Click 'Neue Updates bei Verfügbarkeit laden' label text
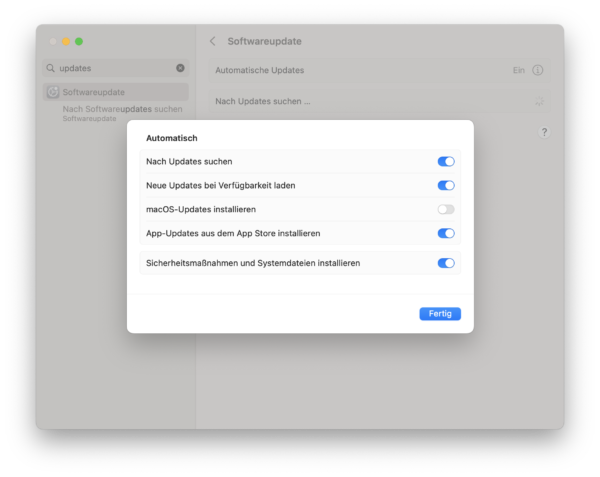 coord(221,186)
